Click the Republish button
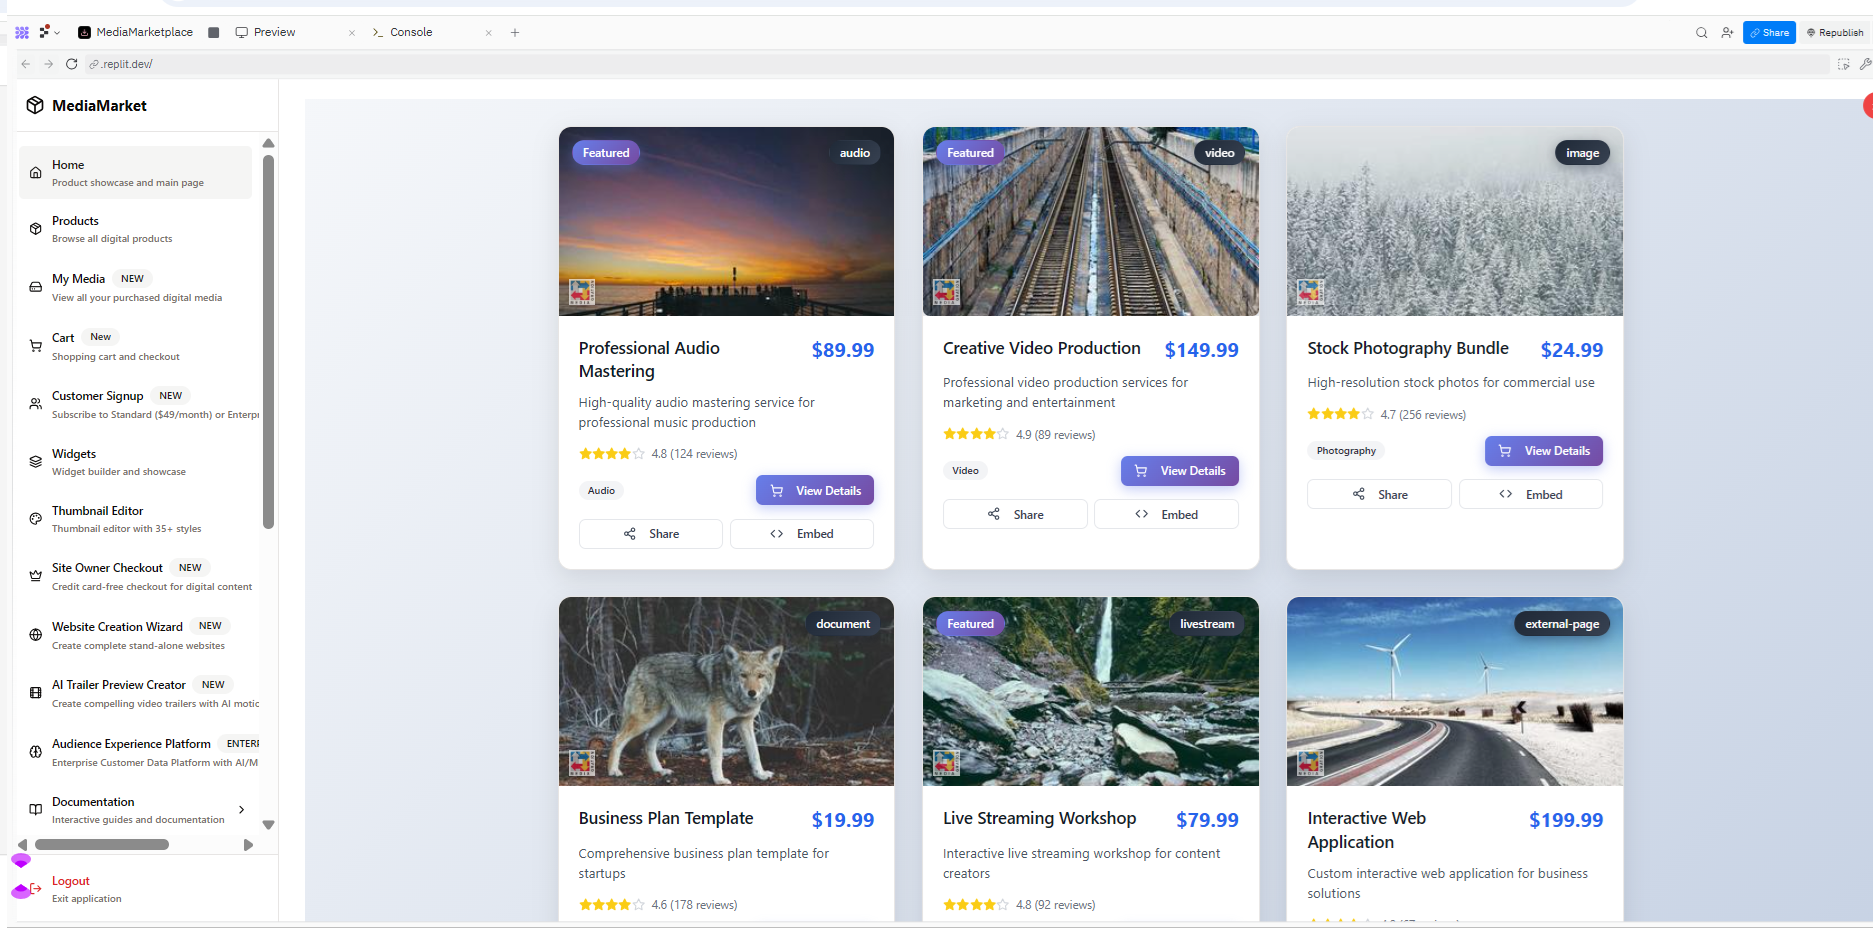The height and width of the screenshot is (928, 1873). click(x=1835, y=33)
